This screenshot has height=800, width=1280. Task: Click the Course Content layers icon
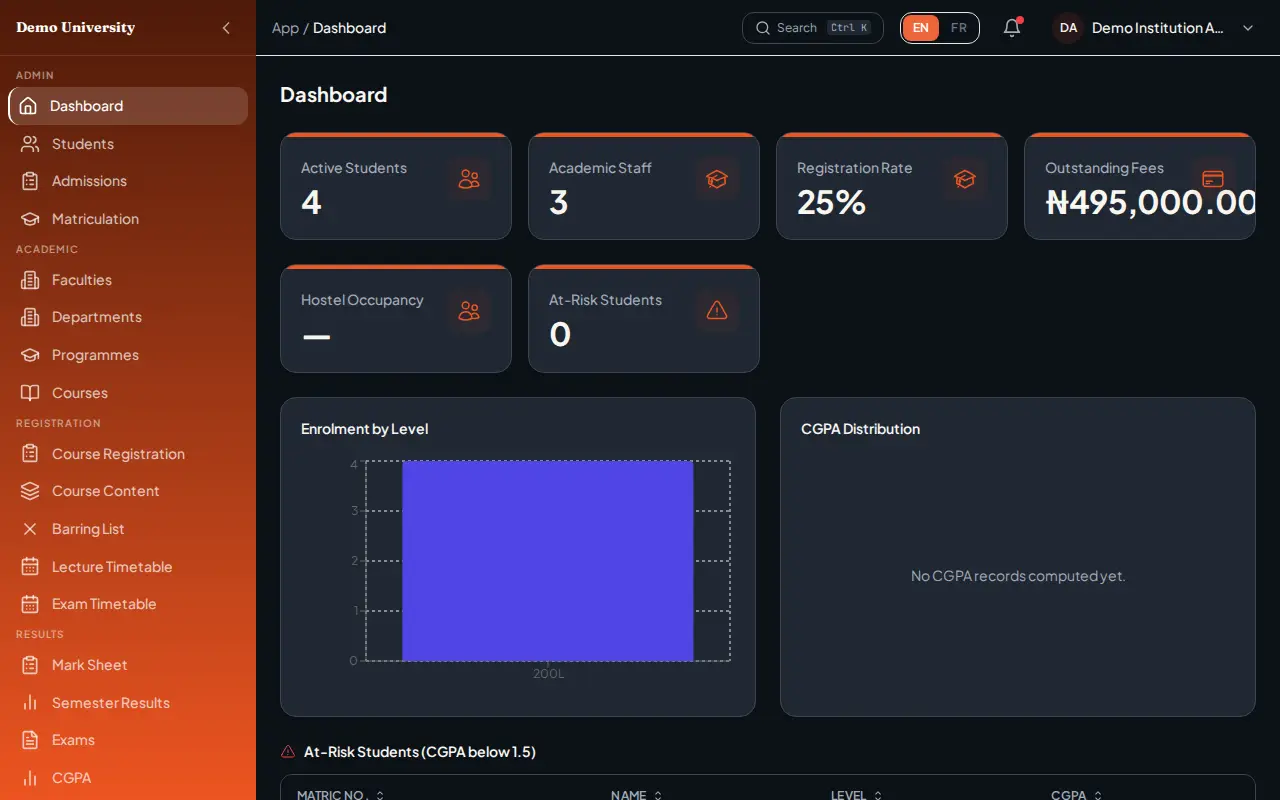click(30, 491)
